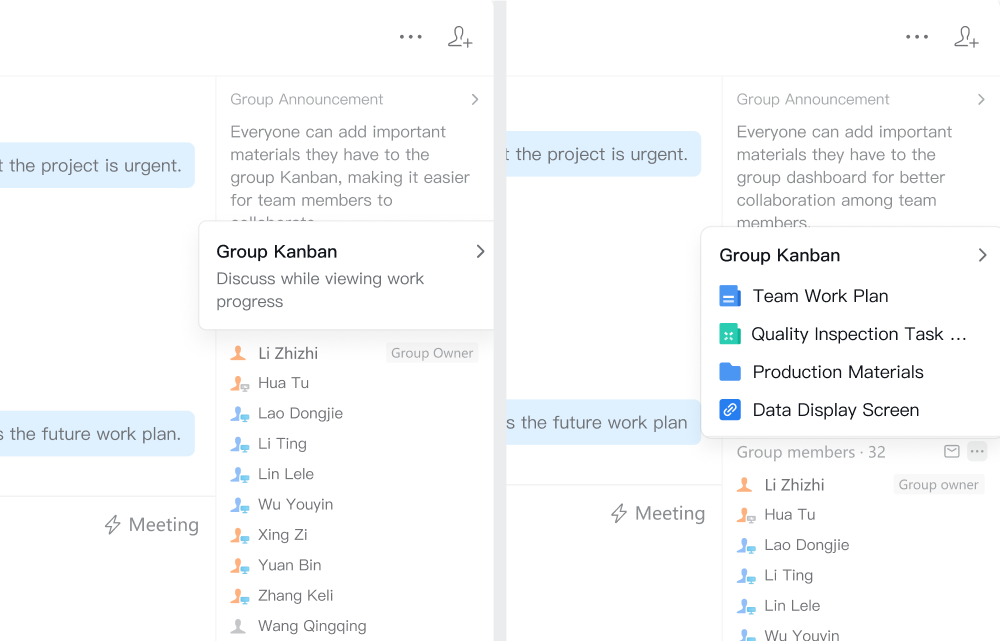This screenshot has height=641, width=1000.
Task: Open Group Announcement arrow in left panel
Action: pos(475,100)
